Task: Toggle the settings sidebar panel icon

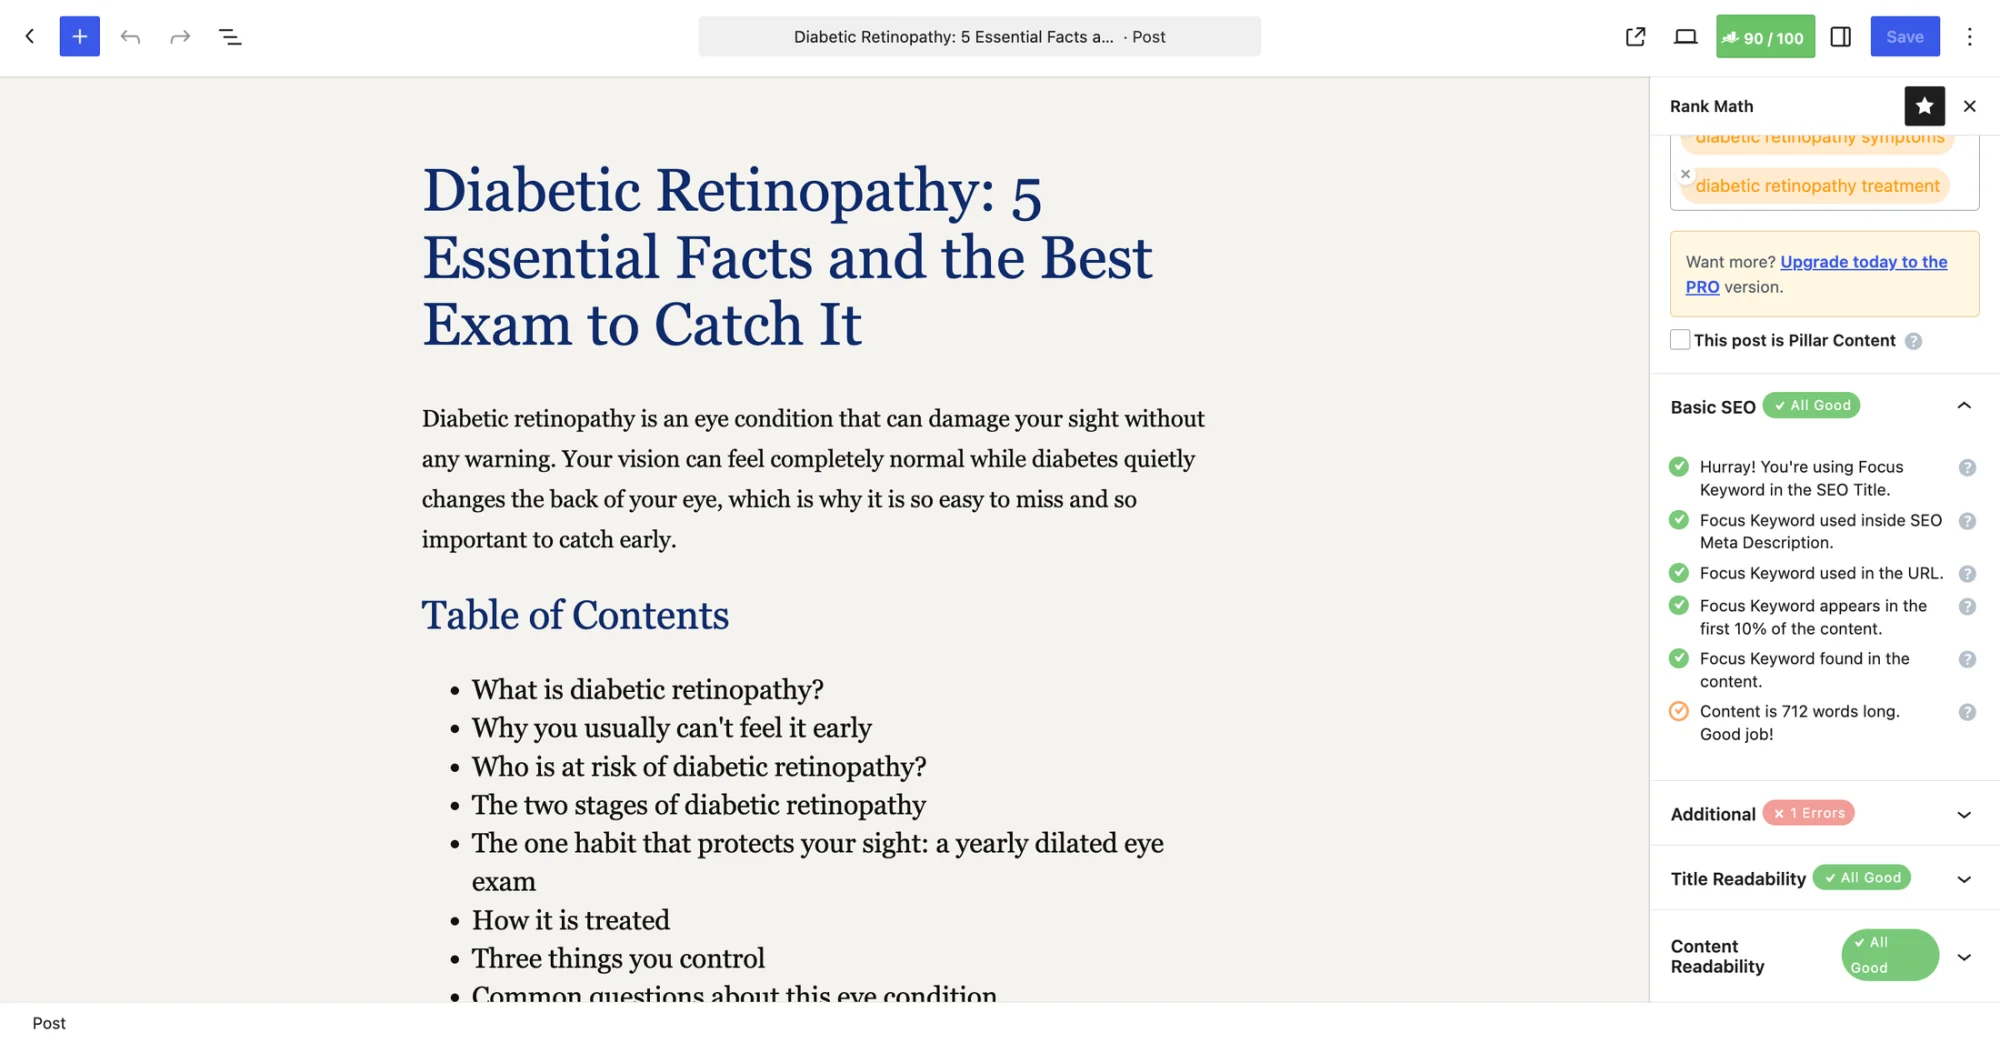Action: tap(1841, 37)
